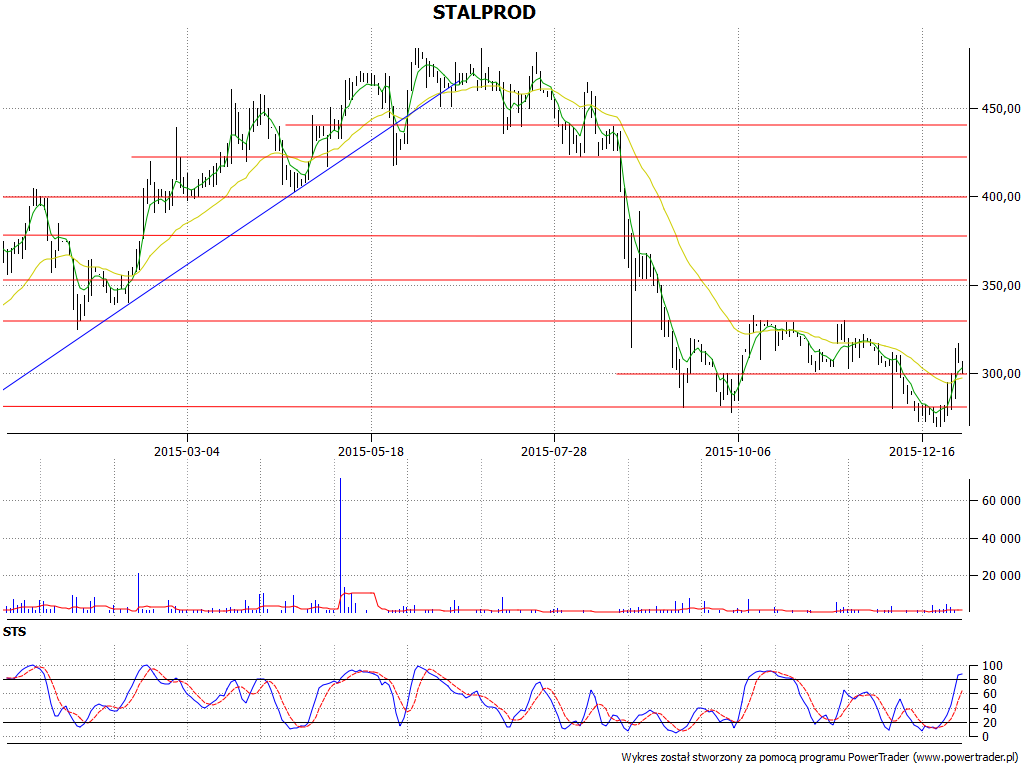1024x768 pixels.
Task: Click the 400,00 price axis label
Action: coord(1000,197)
